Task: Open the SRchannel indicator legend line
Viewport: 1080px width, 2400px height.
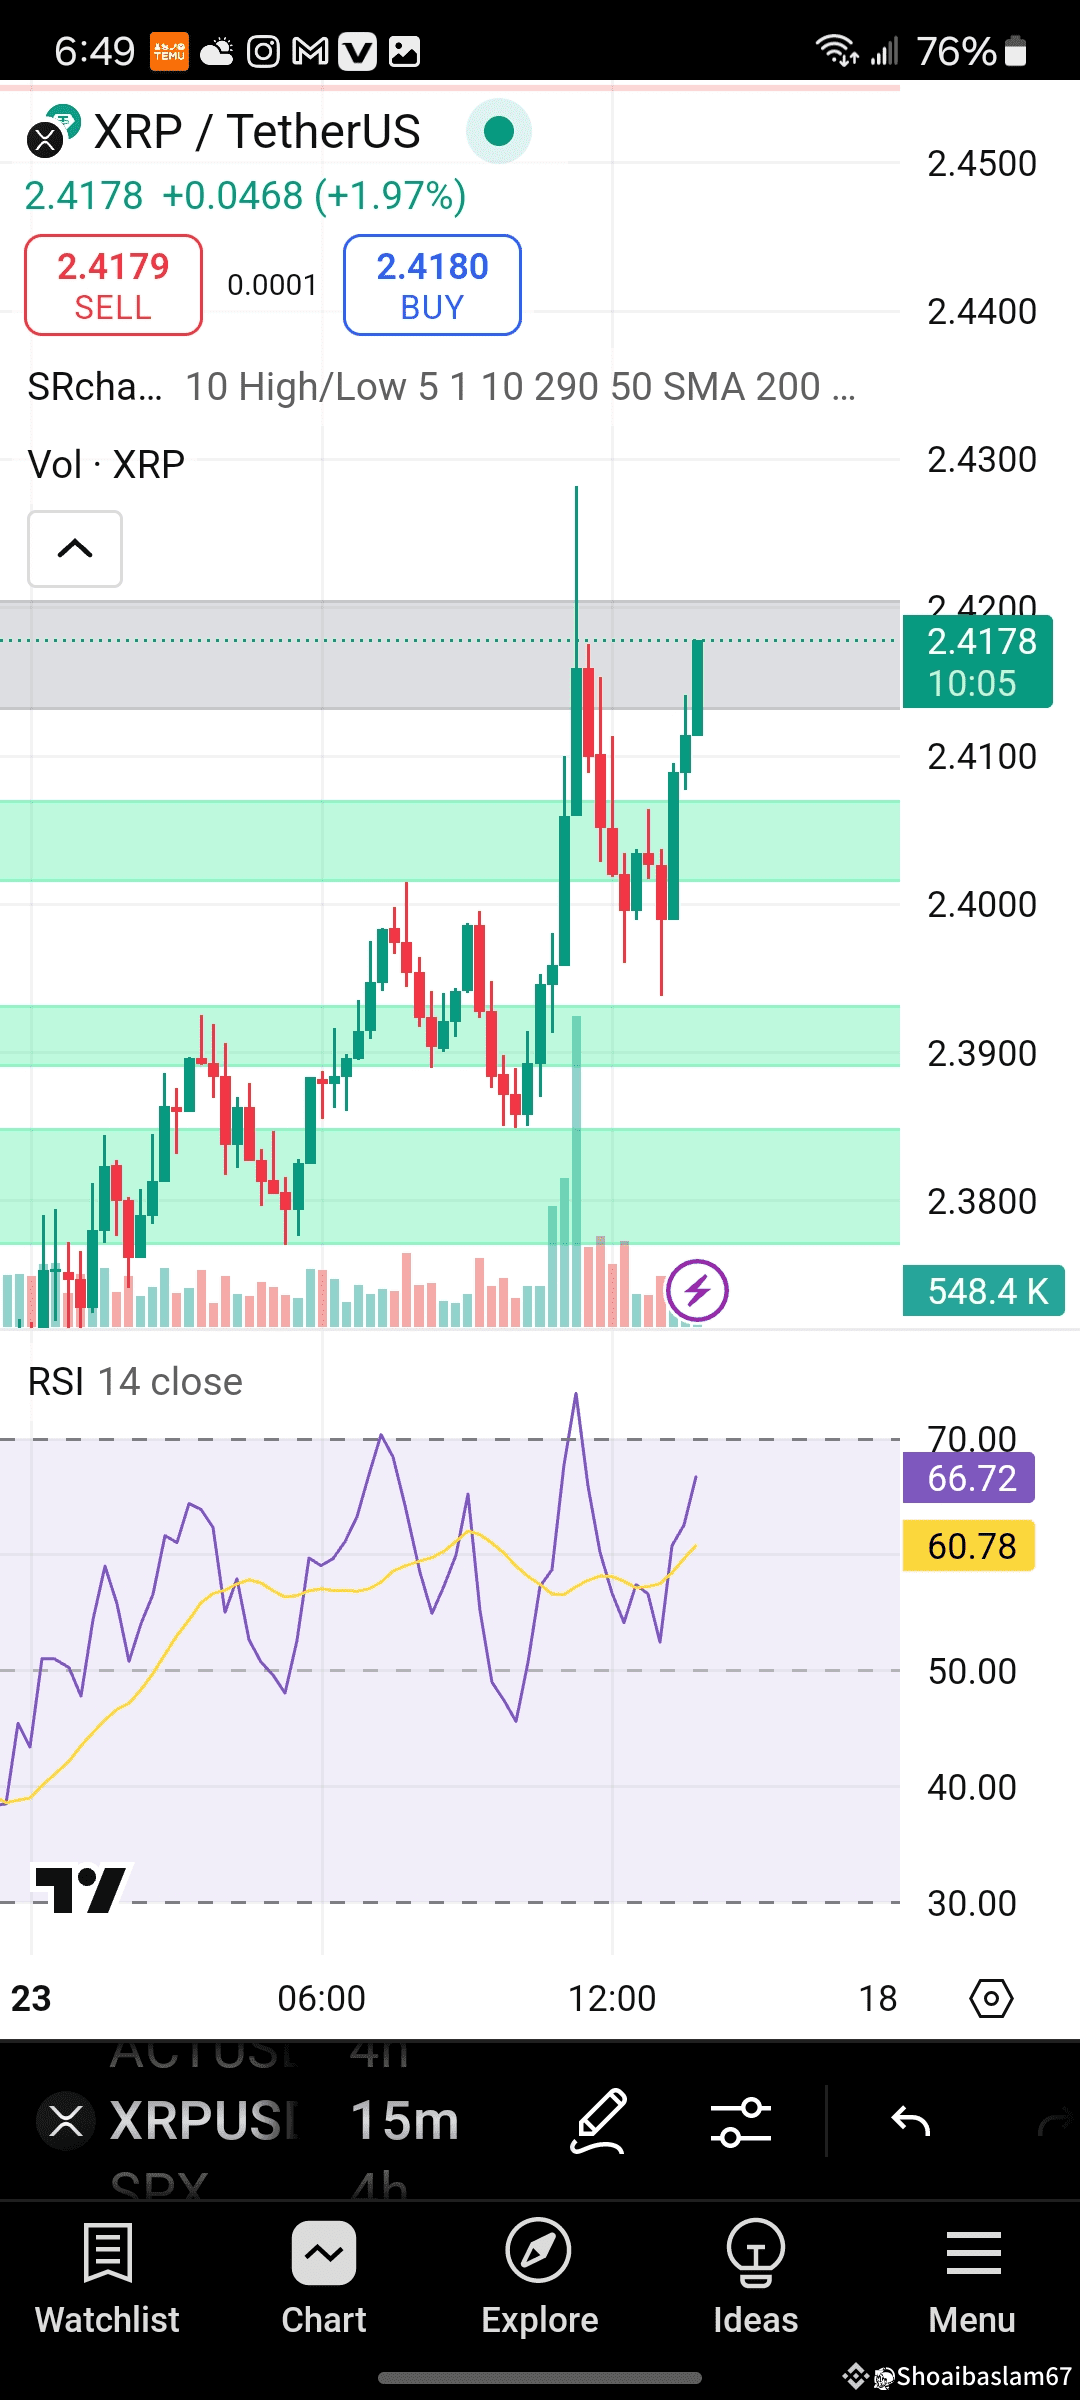Action: (x=441, y=387)
